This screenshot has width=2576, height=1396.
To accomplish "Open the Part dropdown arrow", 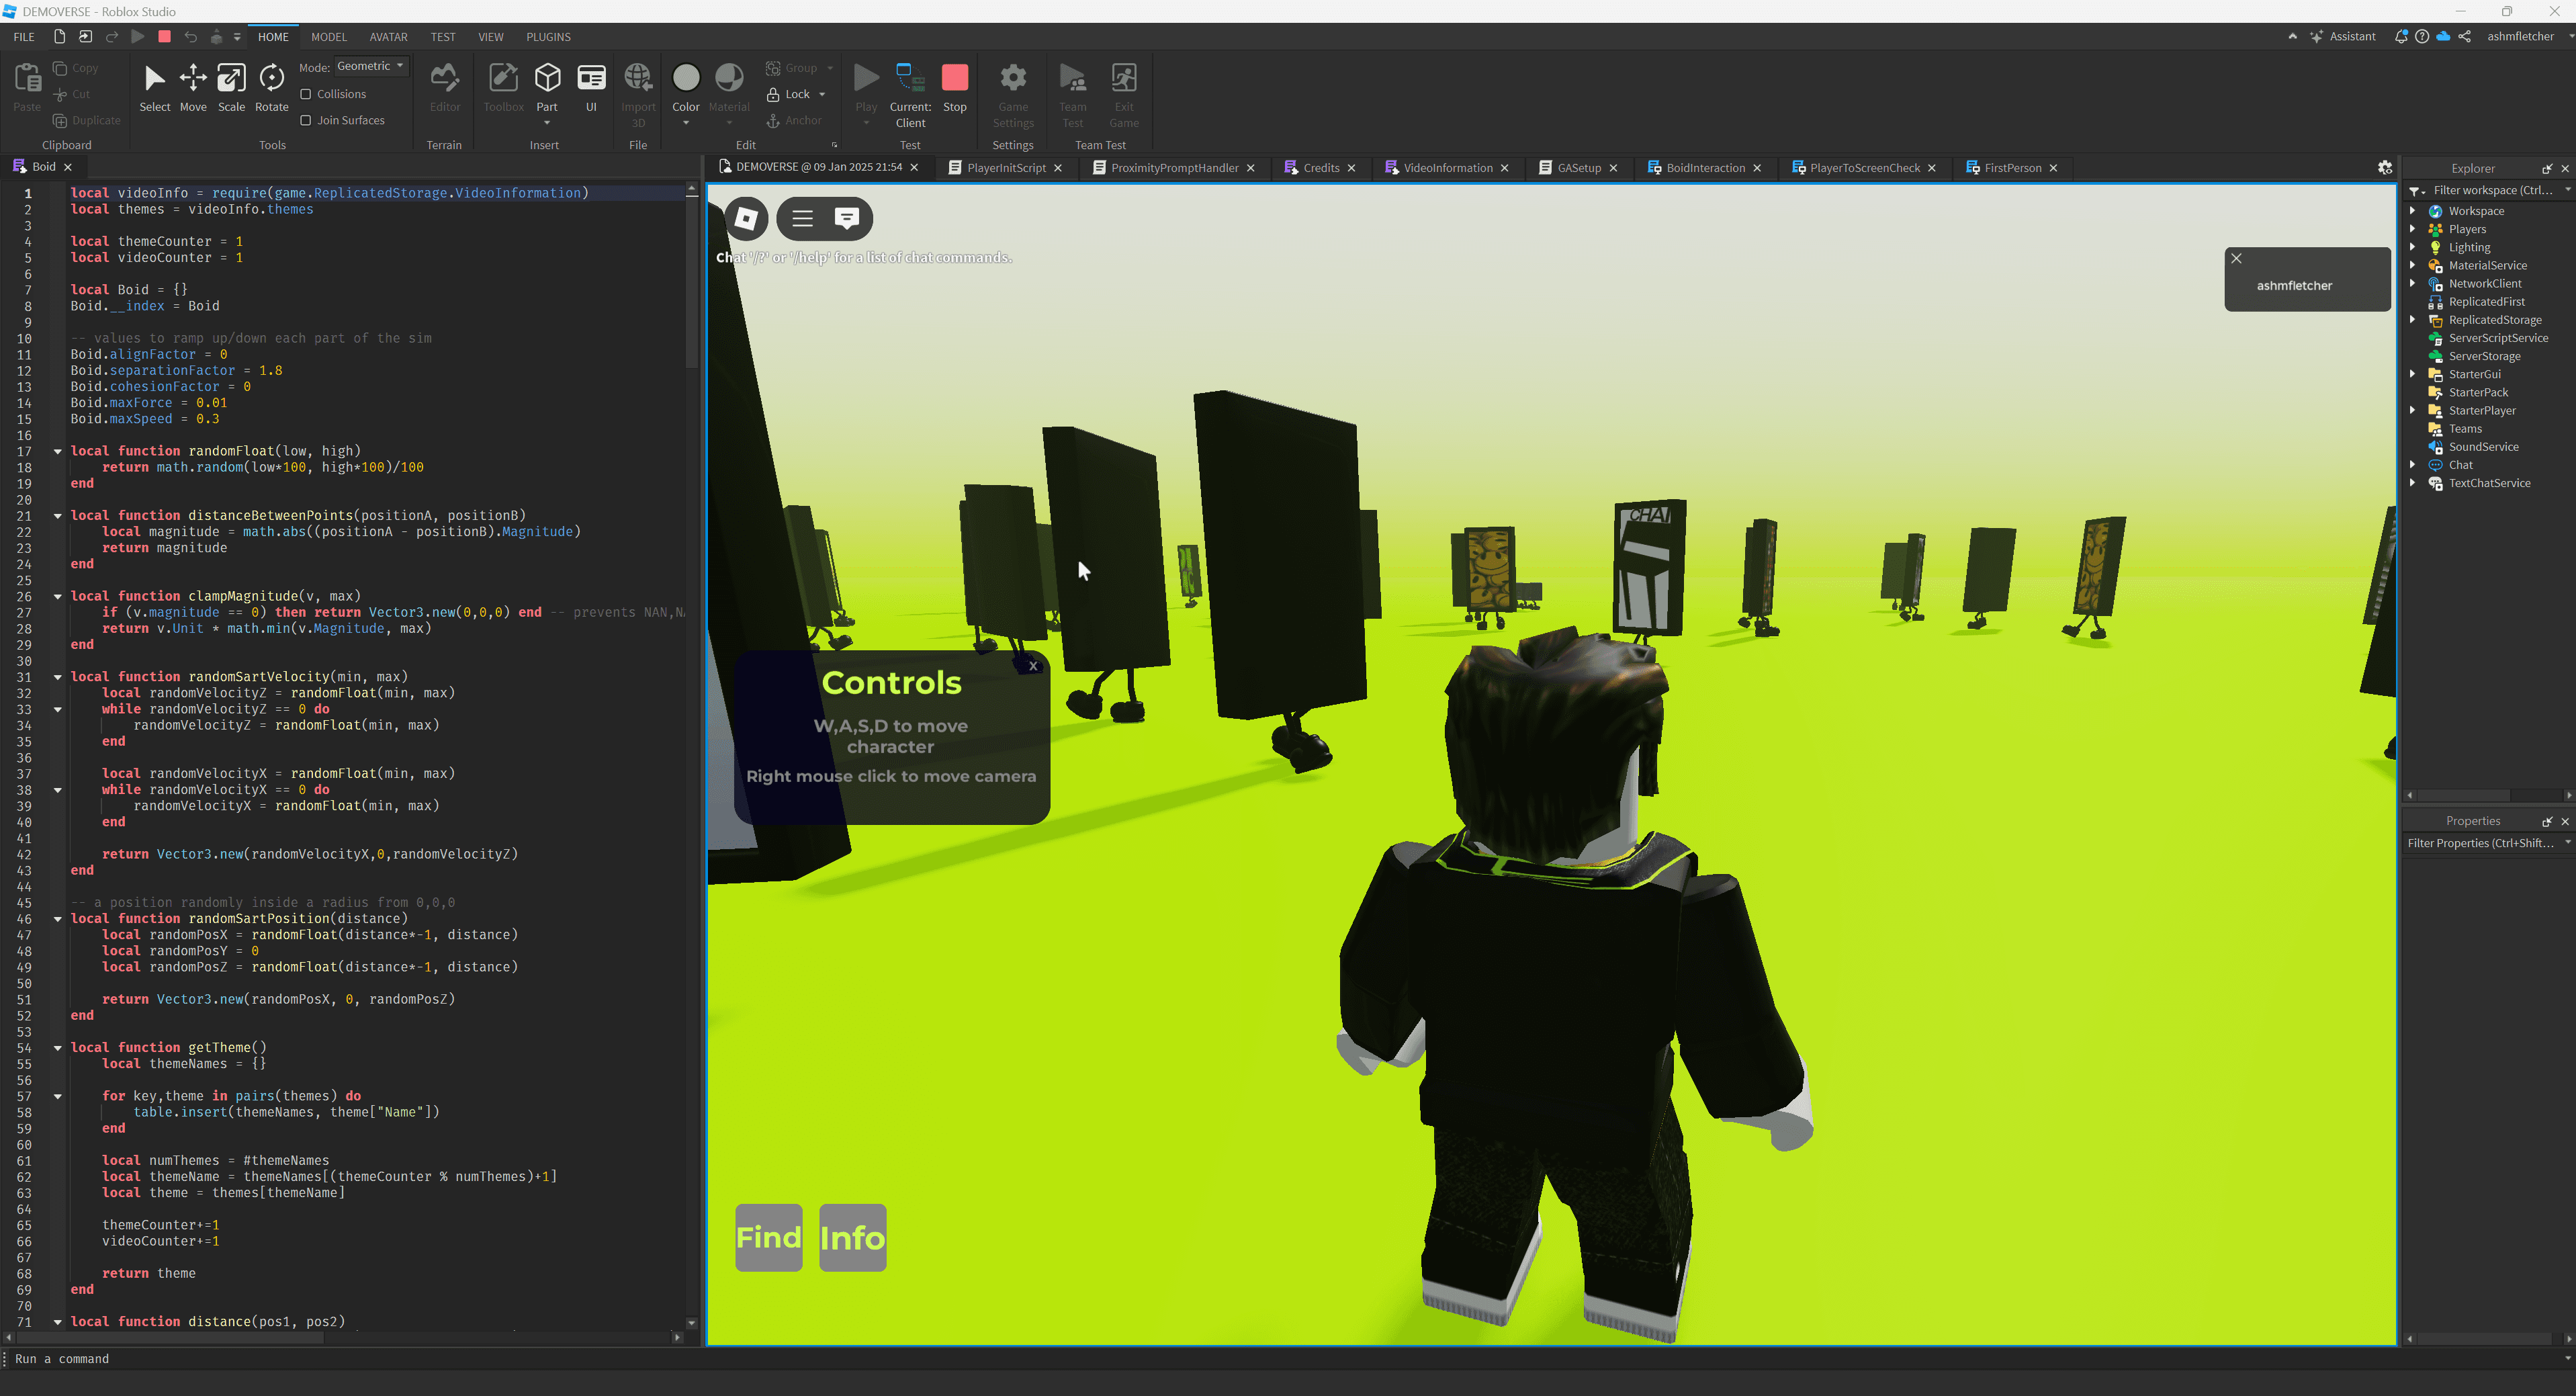I will click(547, 123).
